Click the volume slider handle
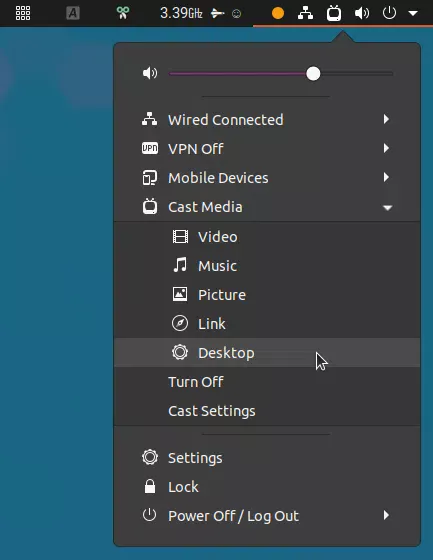Image resolution: width=433 pixels, height=560 pixels. tap(313, 74)
